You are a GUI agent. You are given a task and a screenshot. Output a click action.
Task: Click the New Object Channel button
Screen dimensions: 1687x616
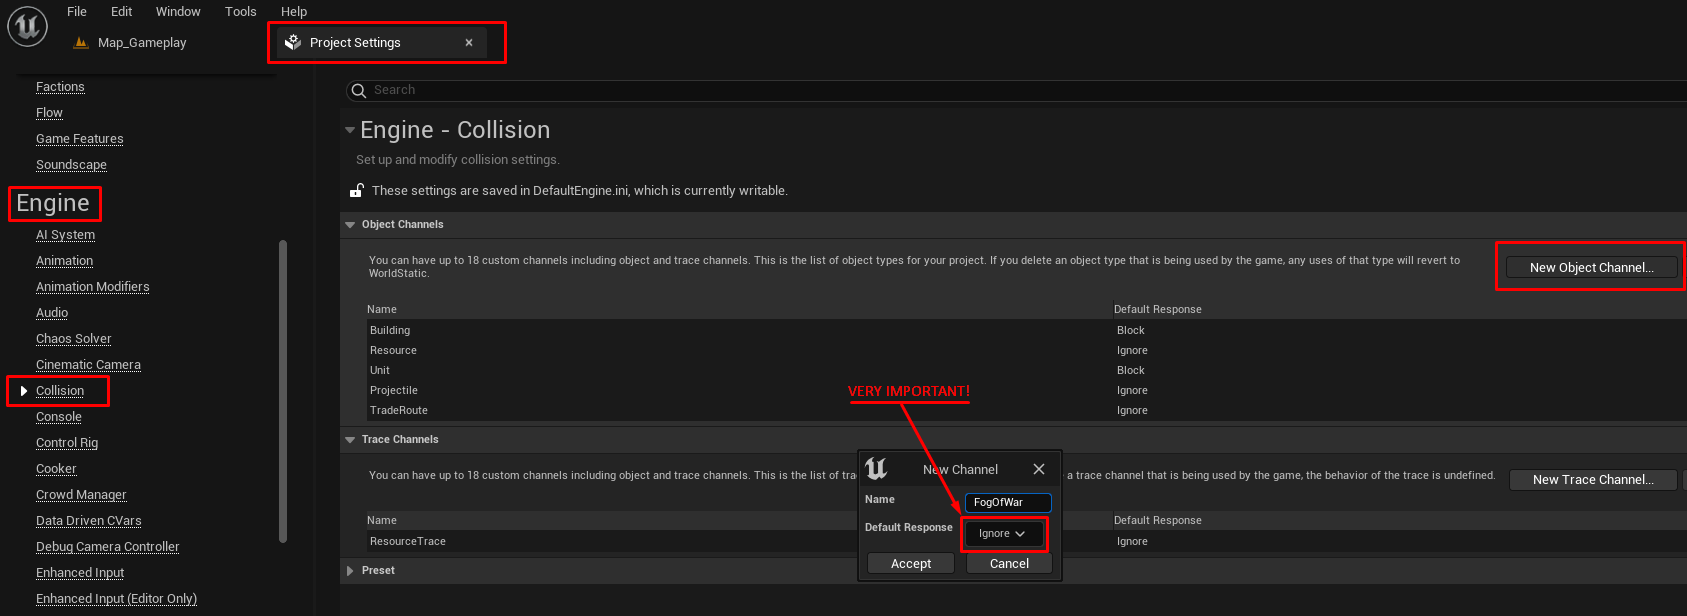click(x=1591, y=268)
